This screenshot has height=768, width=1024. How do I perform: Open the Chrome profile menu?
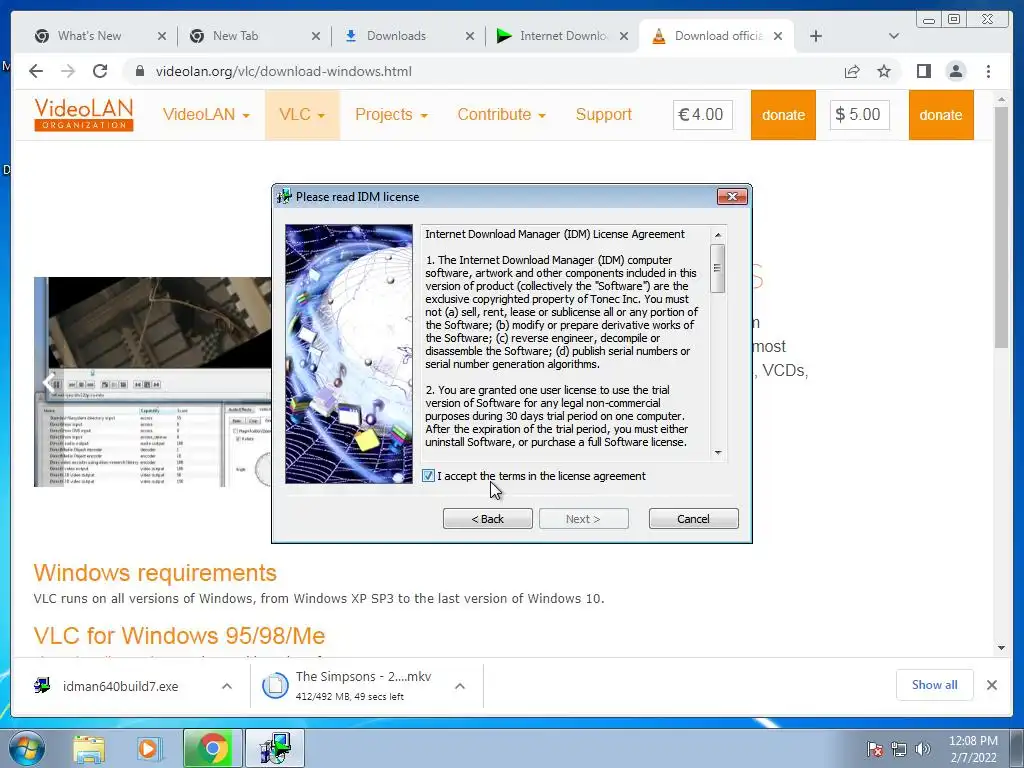pyautogui.click(x=955, y=71)
